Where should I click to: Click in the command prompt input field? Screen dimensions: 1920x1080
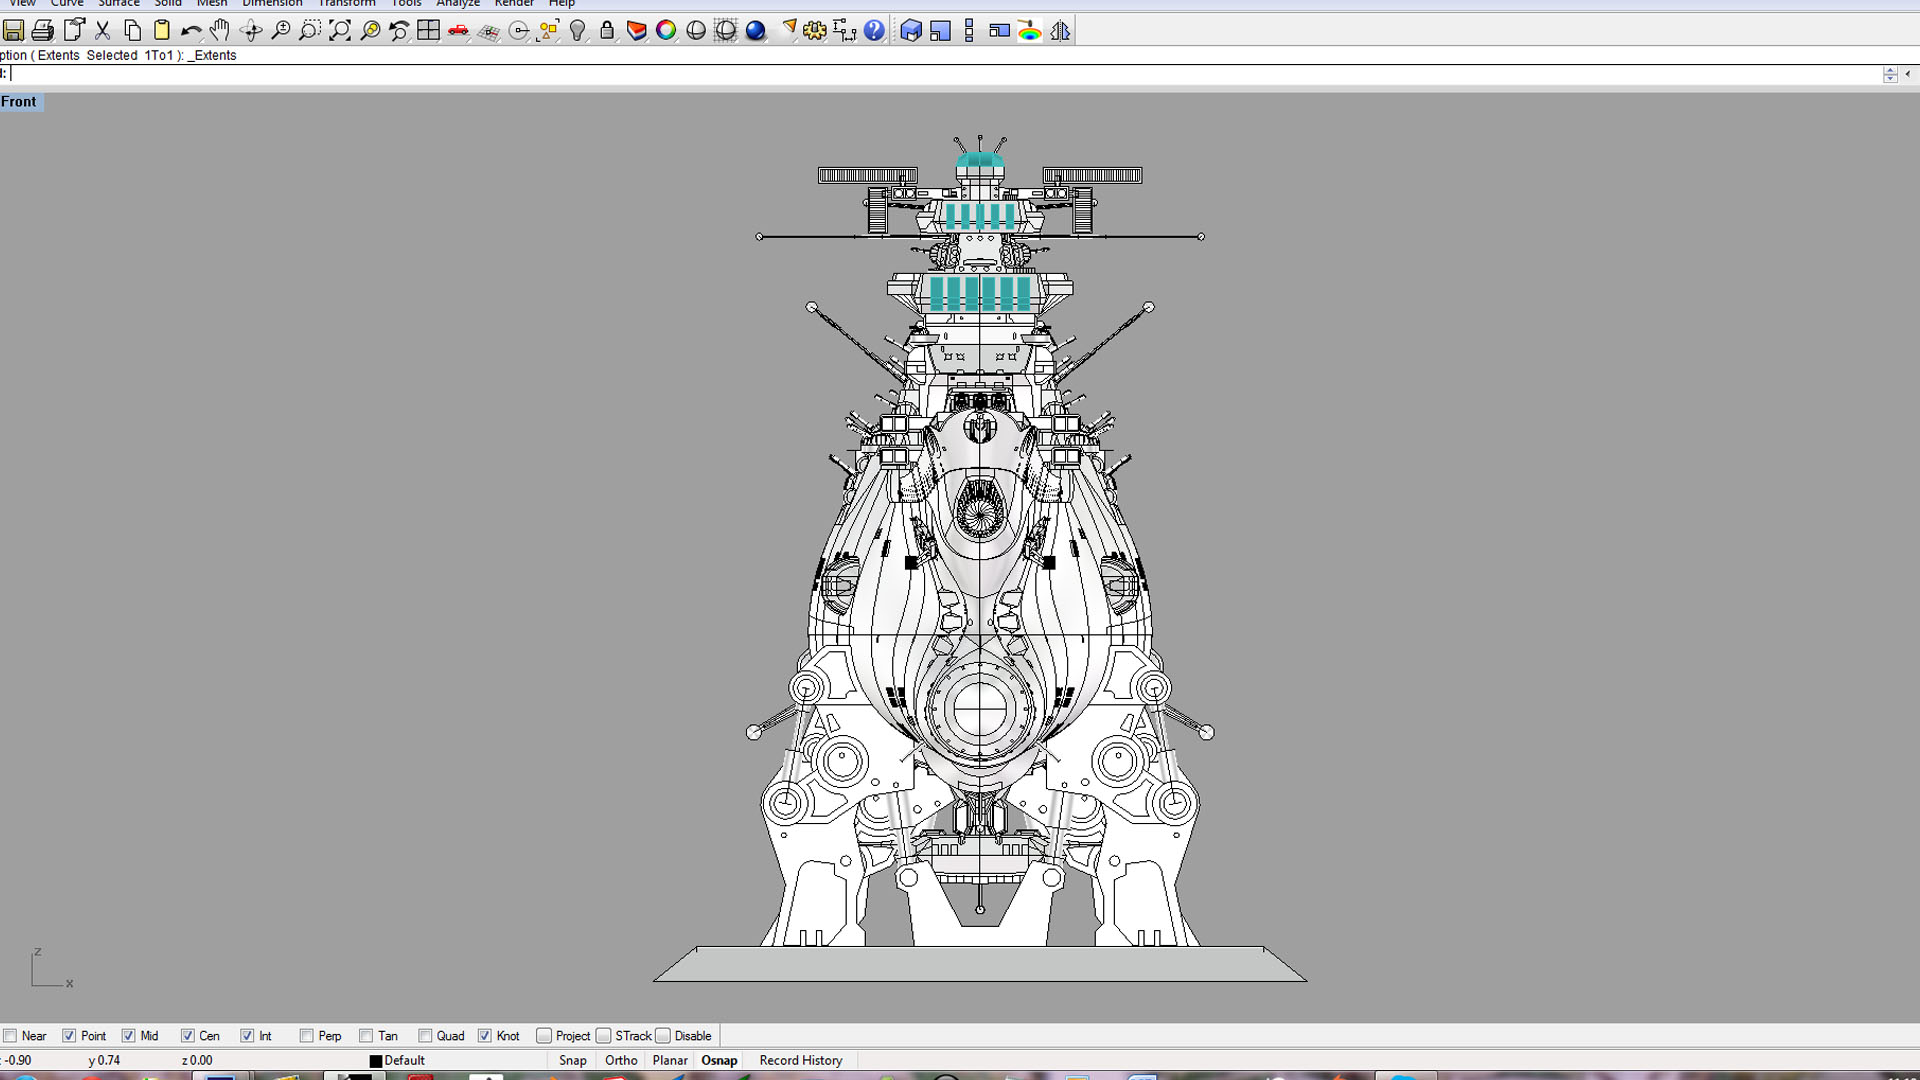click(945, 74)
